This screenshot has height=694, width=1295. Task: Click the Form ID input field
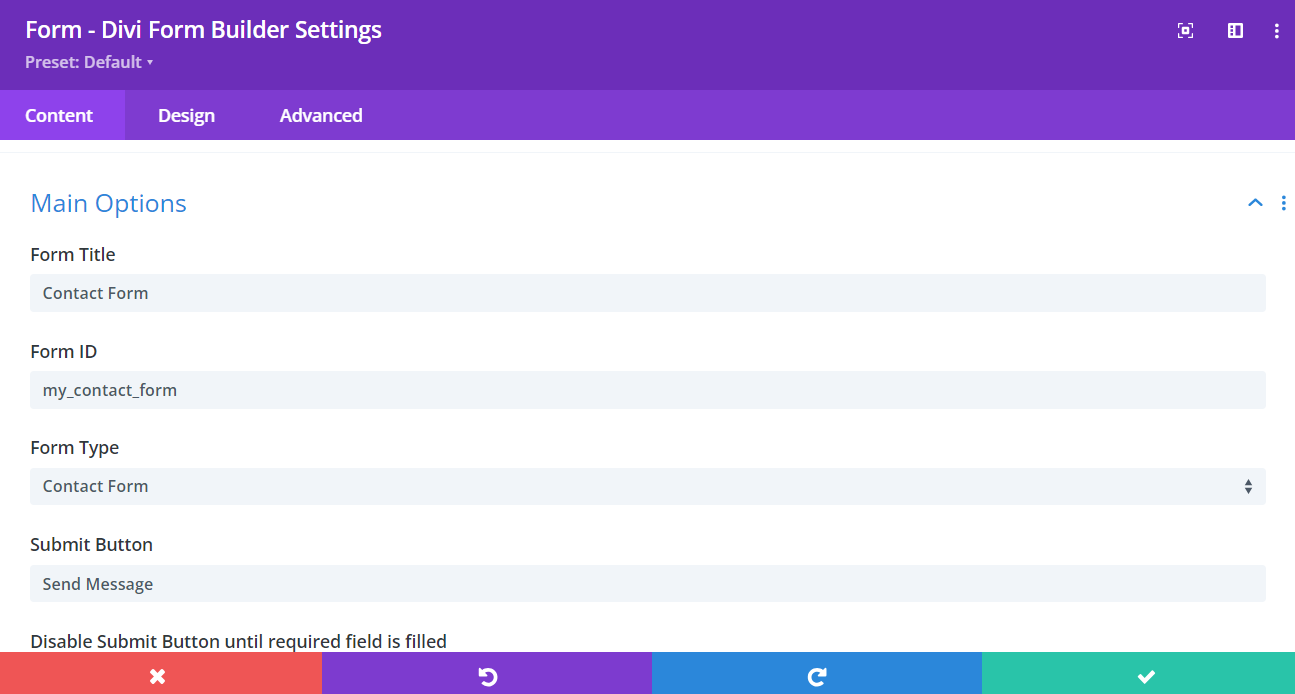point(647,389)
